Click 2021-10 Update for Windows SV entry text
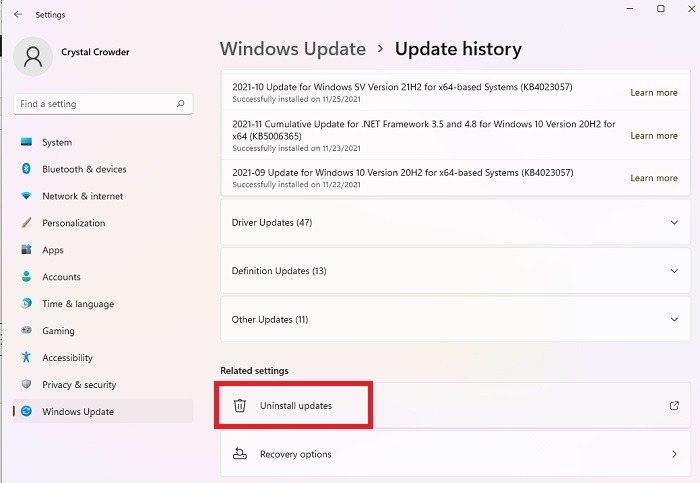 402,87
